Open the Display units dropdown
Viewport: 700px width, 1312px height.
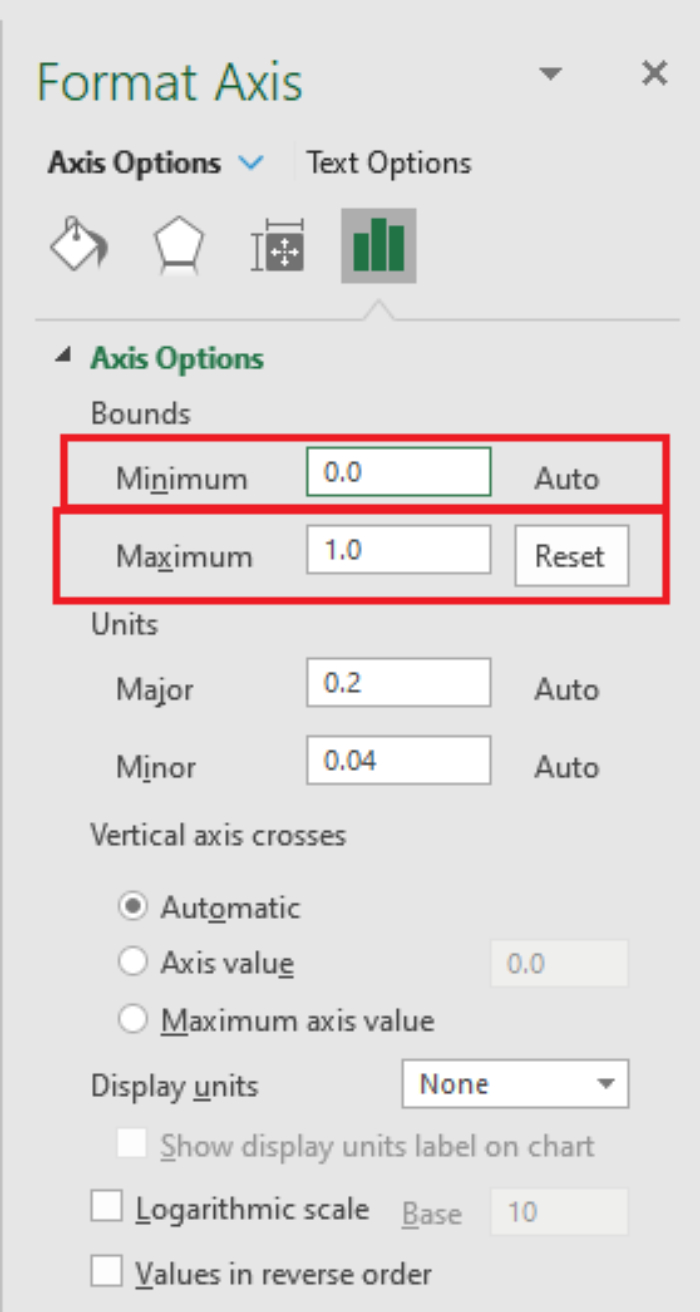[515, 1084]
